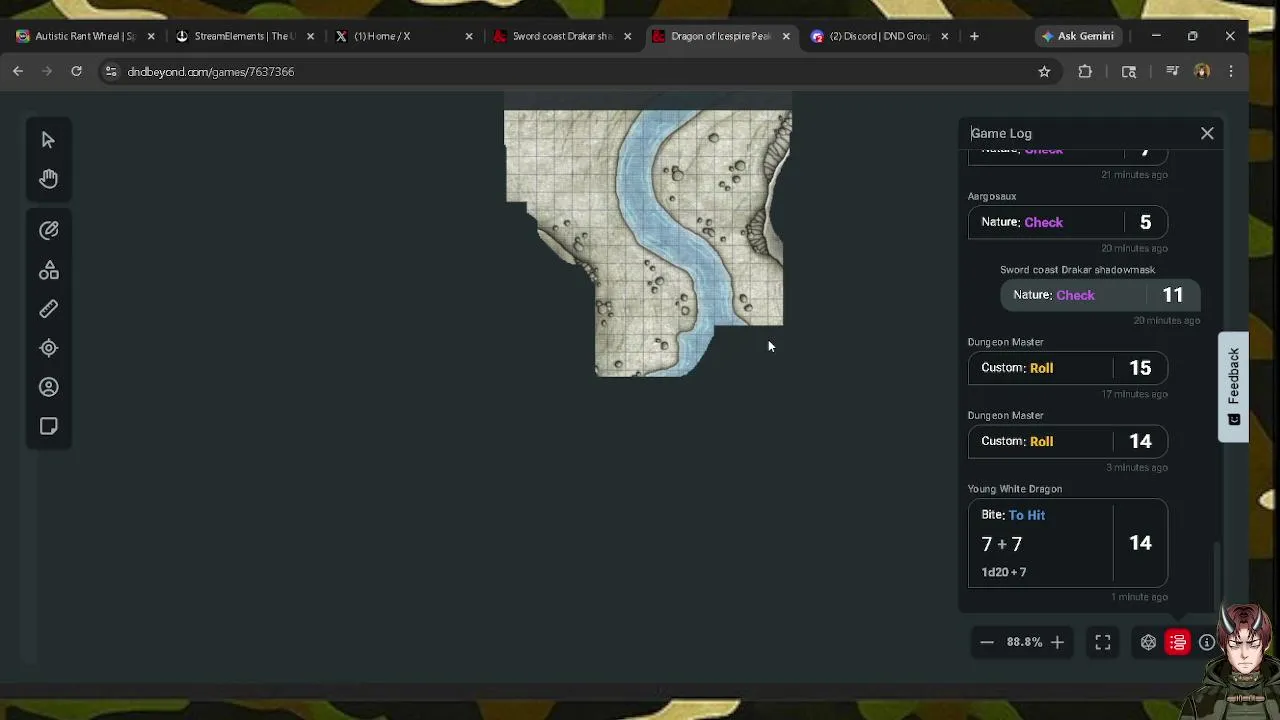This screenshot has height=720, width=1280.
Task: Zoom out with the minus button
Action: 987,642
